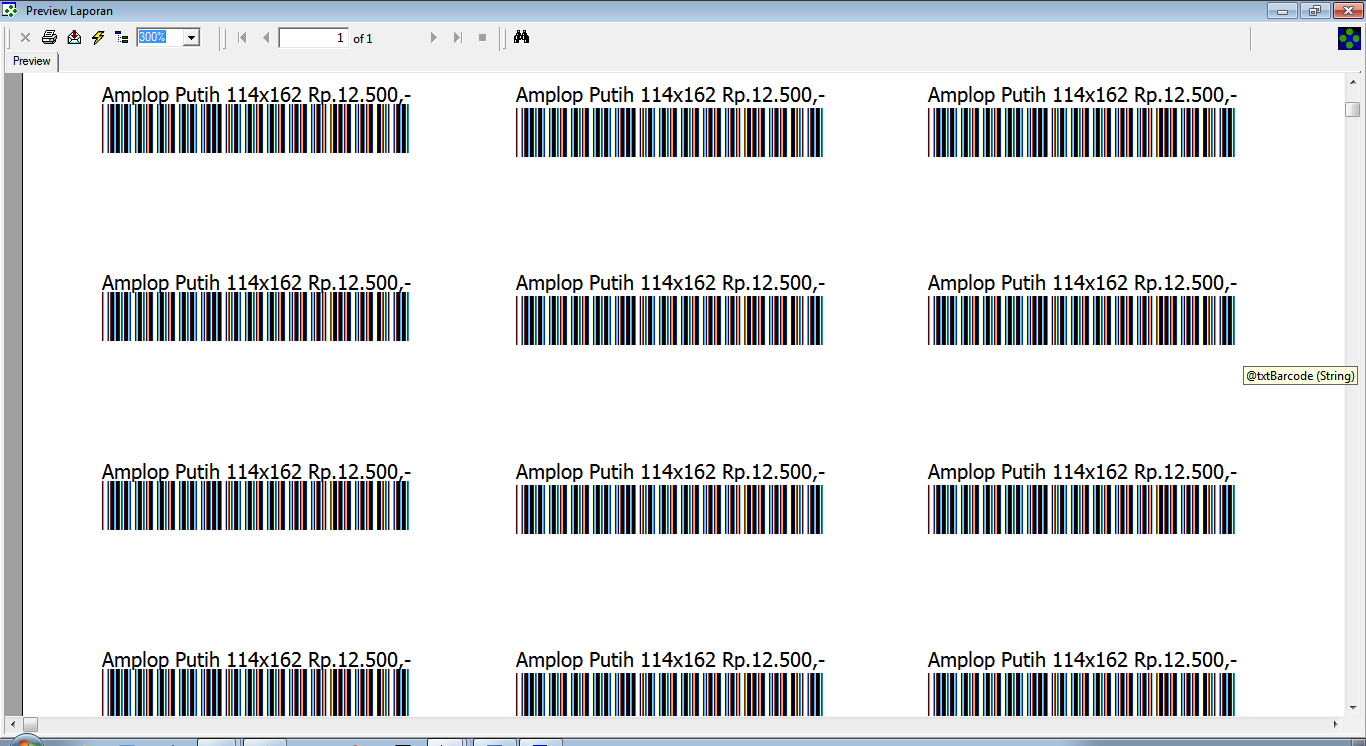Click the Print Report printer icon
The image size is (1366, 746).
49,38
